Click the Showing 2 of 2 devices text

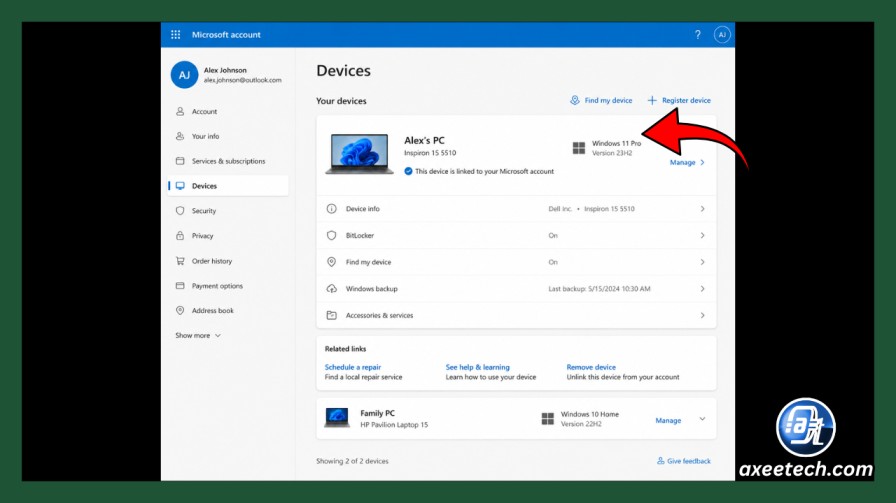pos(353,461)
